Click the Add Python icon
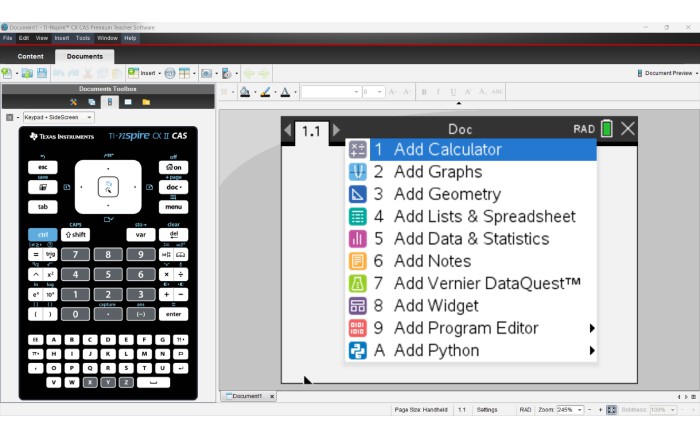700x438 pixels. coord(358,350)
